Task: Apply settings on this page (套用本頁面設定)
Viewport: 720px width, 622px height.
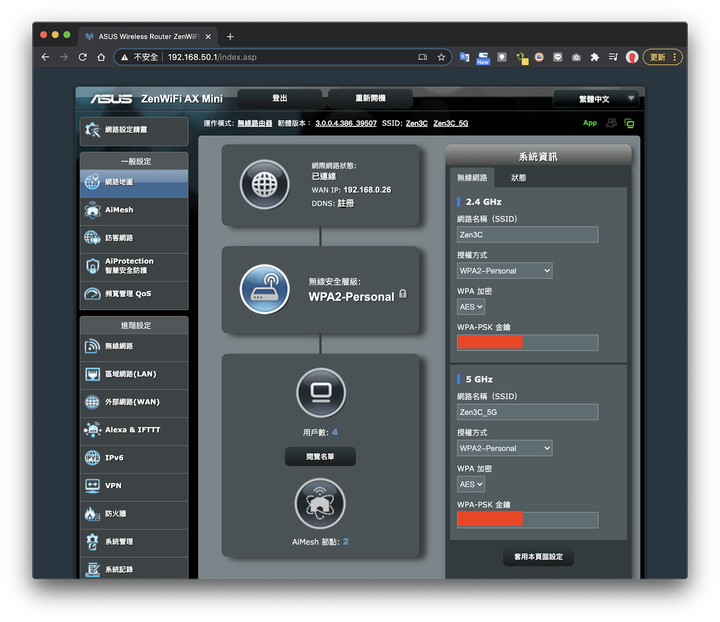Action: 538,557
